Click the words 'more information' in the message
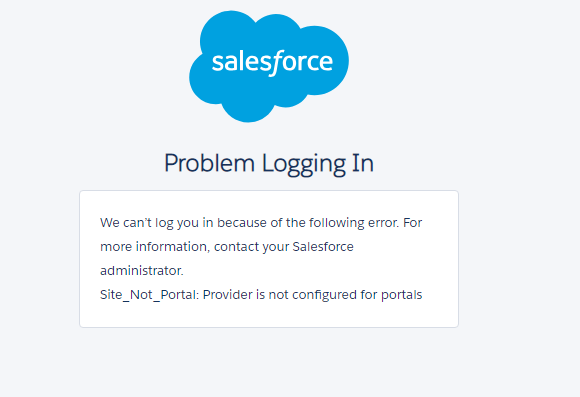 coord(153,247)
